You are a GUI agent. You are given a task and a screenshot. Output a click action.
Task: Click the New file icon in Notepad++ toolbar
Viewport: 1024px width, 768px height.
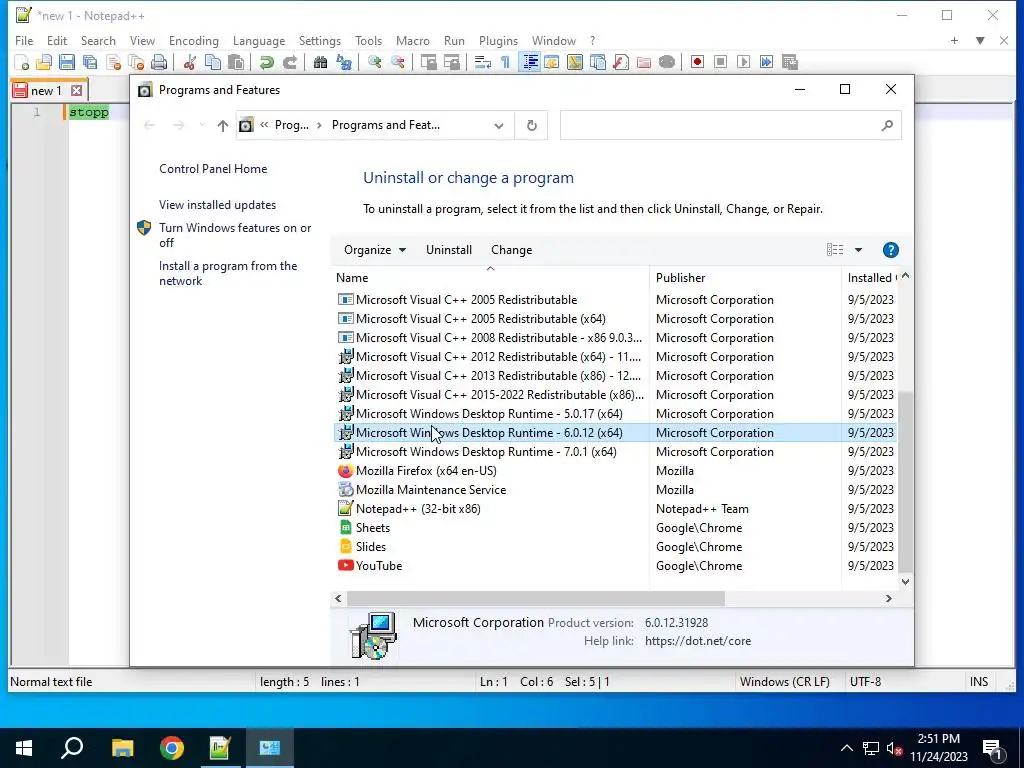pyautogui.click(x=22, y=63)
